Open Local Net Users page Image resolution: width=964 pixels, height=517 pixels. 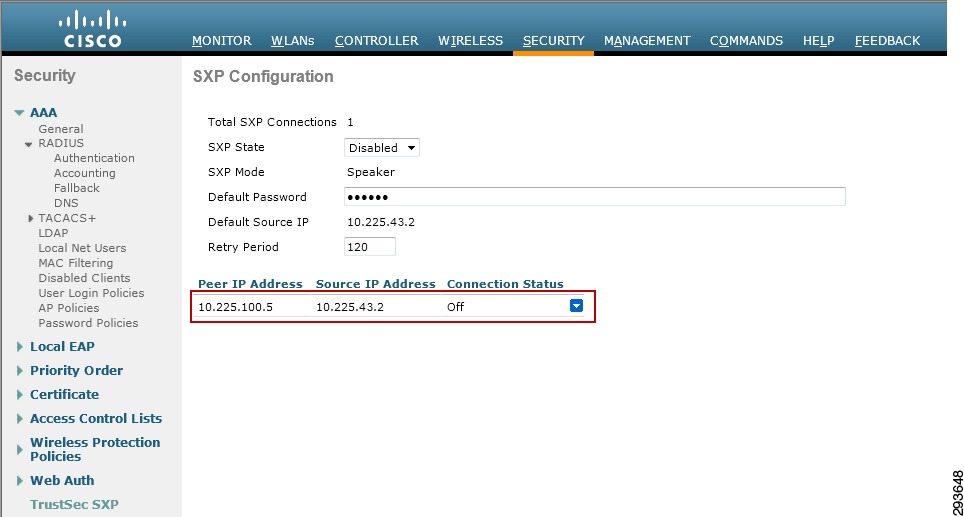[82, 248]
